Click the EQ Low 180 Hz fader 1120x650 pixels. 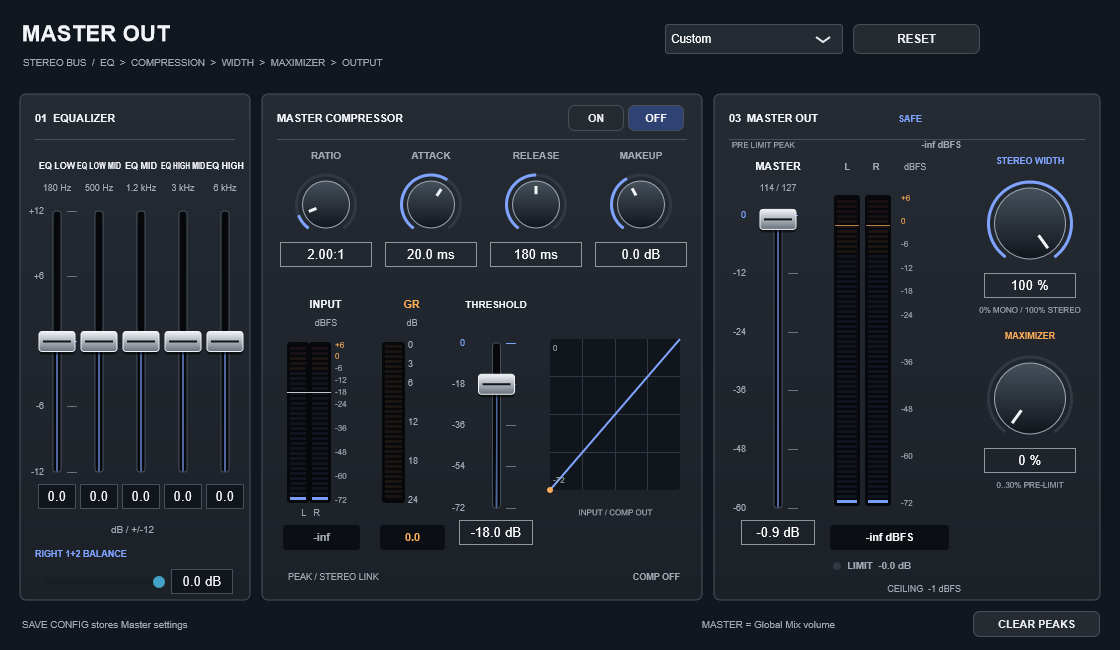tap(56, 341)
